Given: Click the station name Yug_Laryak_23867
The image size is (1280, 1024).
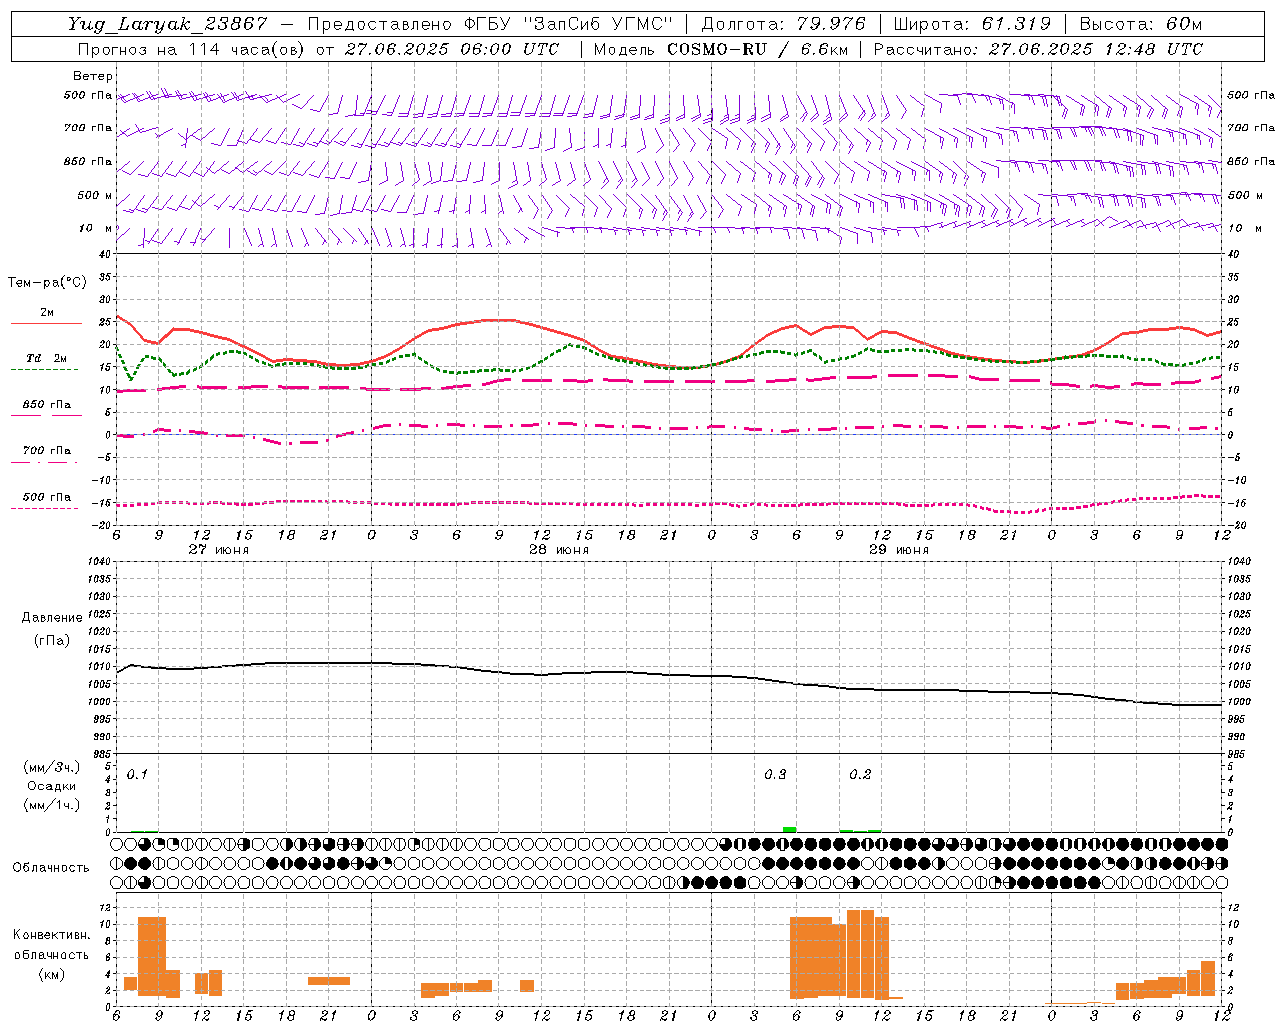Looking at the screenshot, I should [167, 24].
